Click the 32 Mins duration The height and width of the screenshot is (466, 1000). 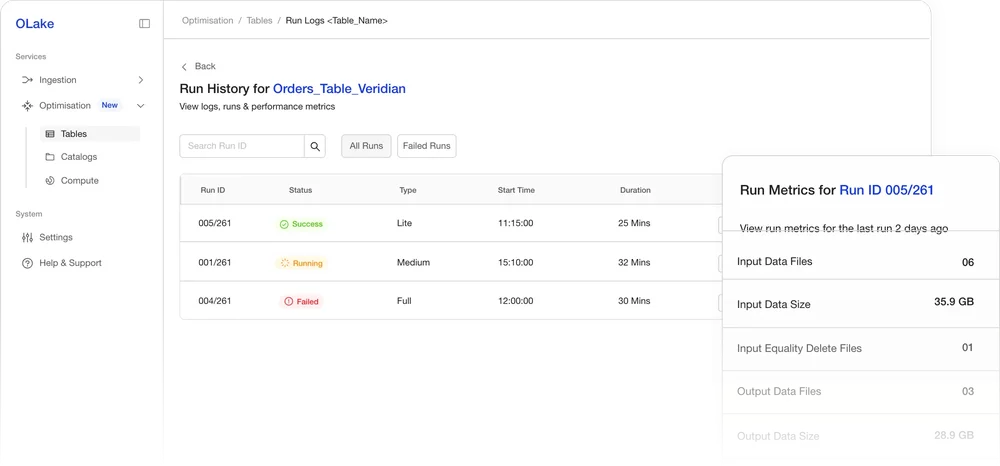634,263
